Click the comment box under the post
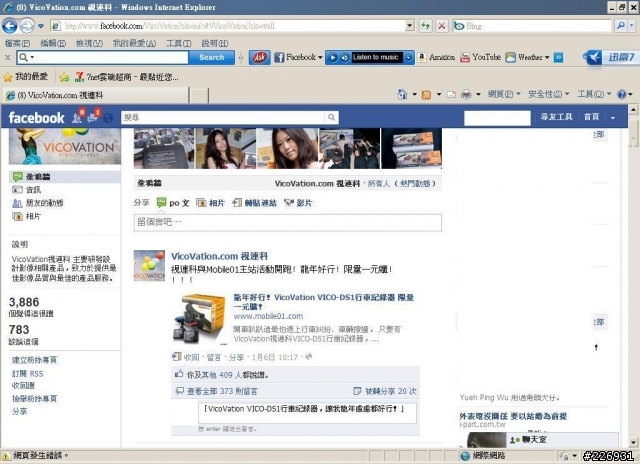 [x=307, y=413]
